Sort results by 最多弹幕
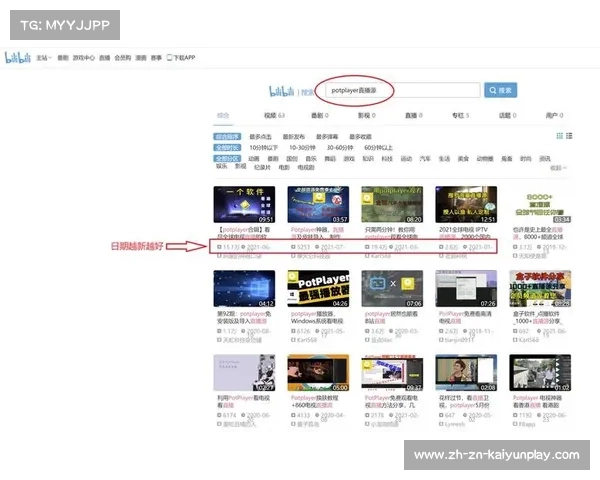Screen dimensions: 600x480 coord(327,137)
